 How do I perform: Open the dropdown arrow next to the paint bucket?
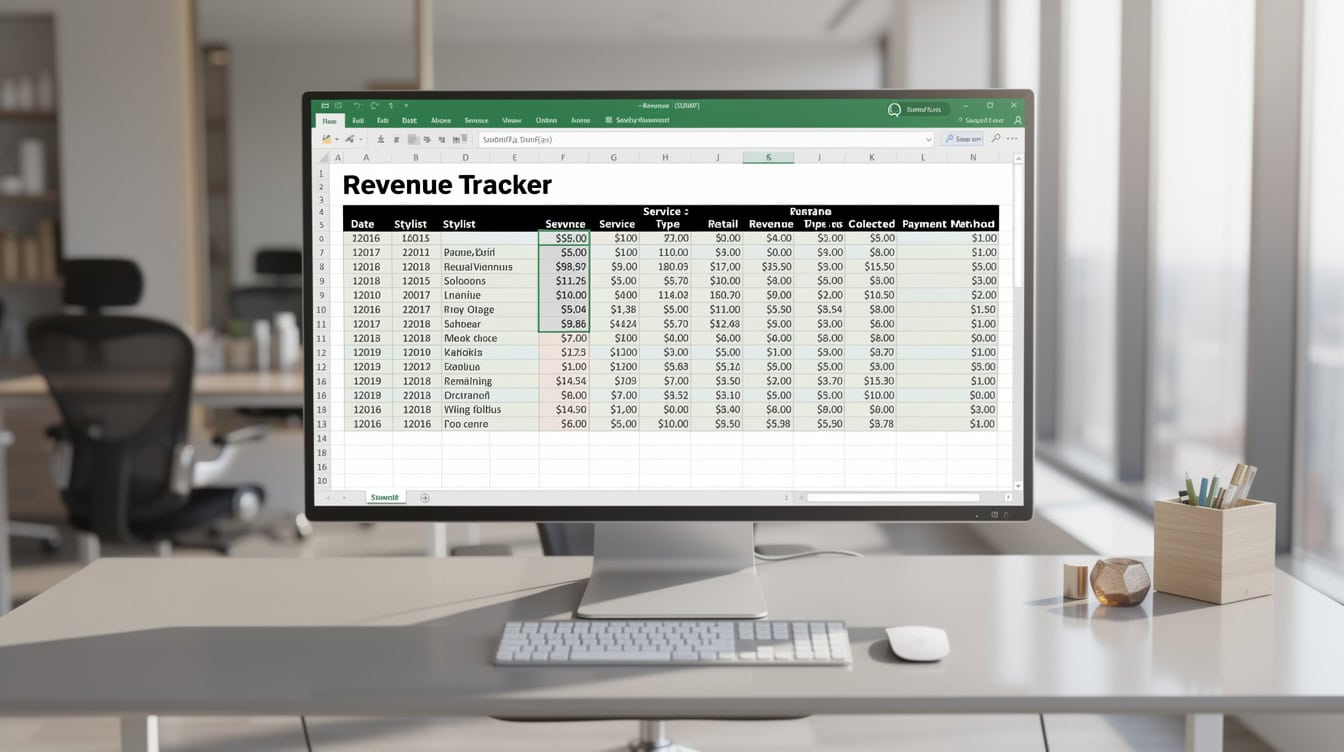point(337,139)
